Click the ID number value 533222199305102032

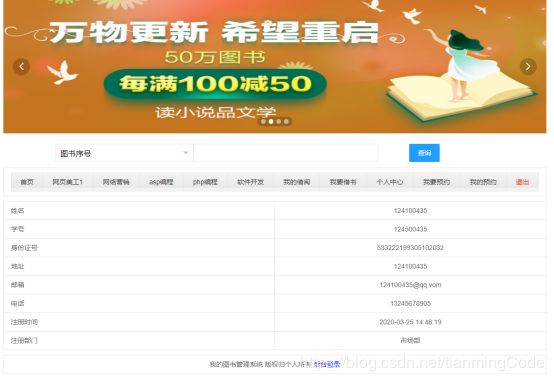410,248
